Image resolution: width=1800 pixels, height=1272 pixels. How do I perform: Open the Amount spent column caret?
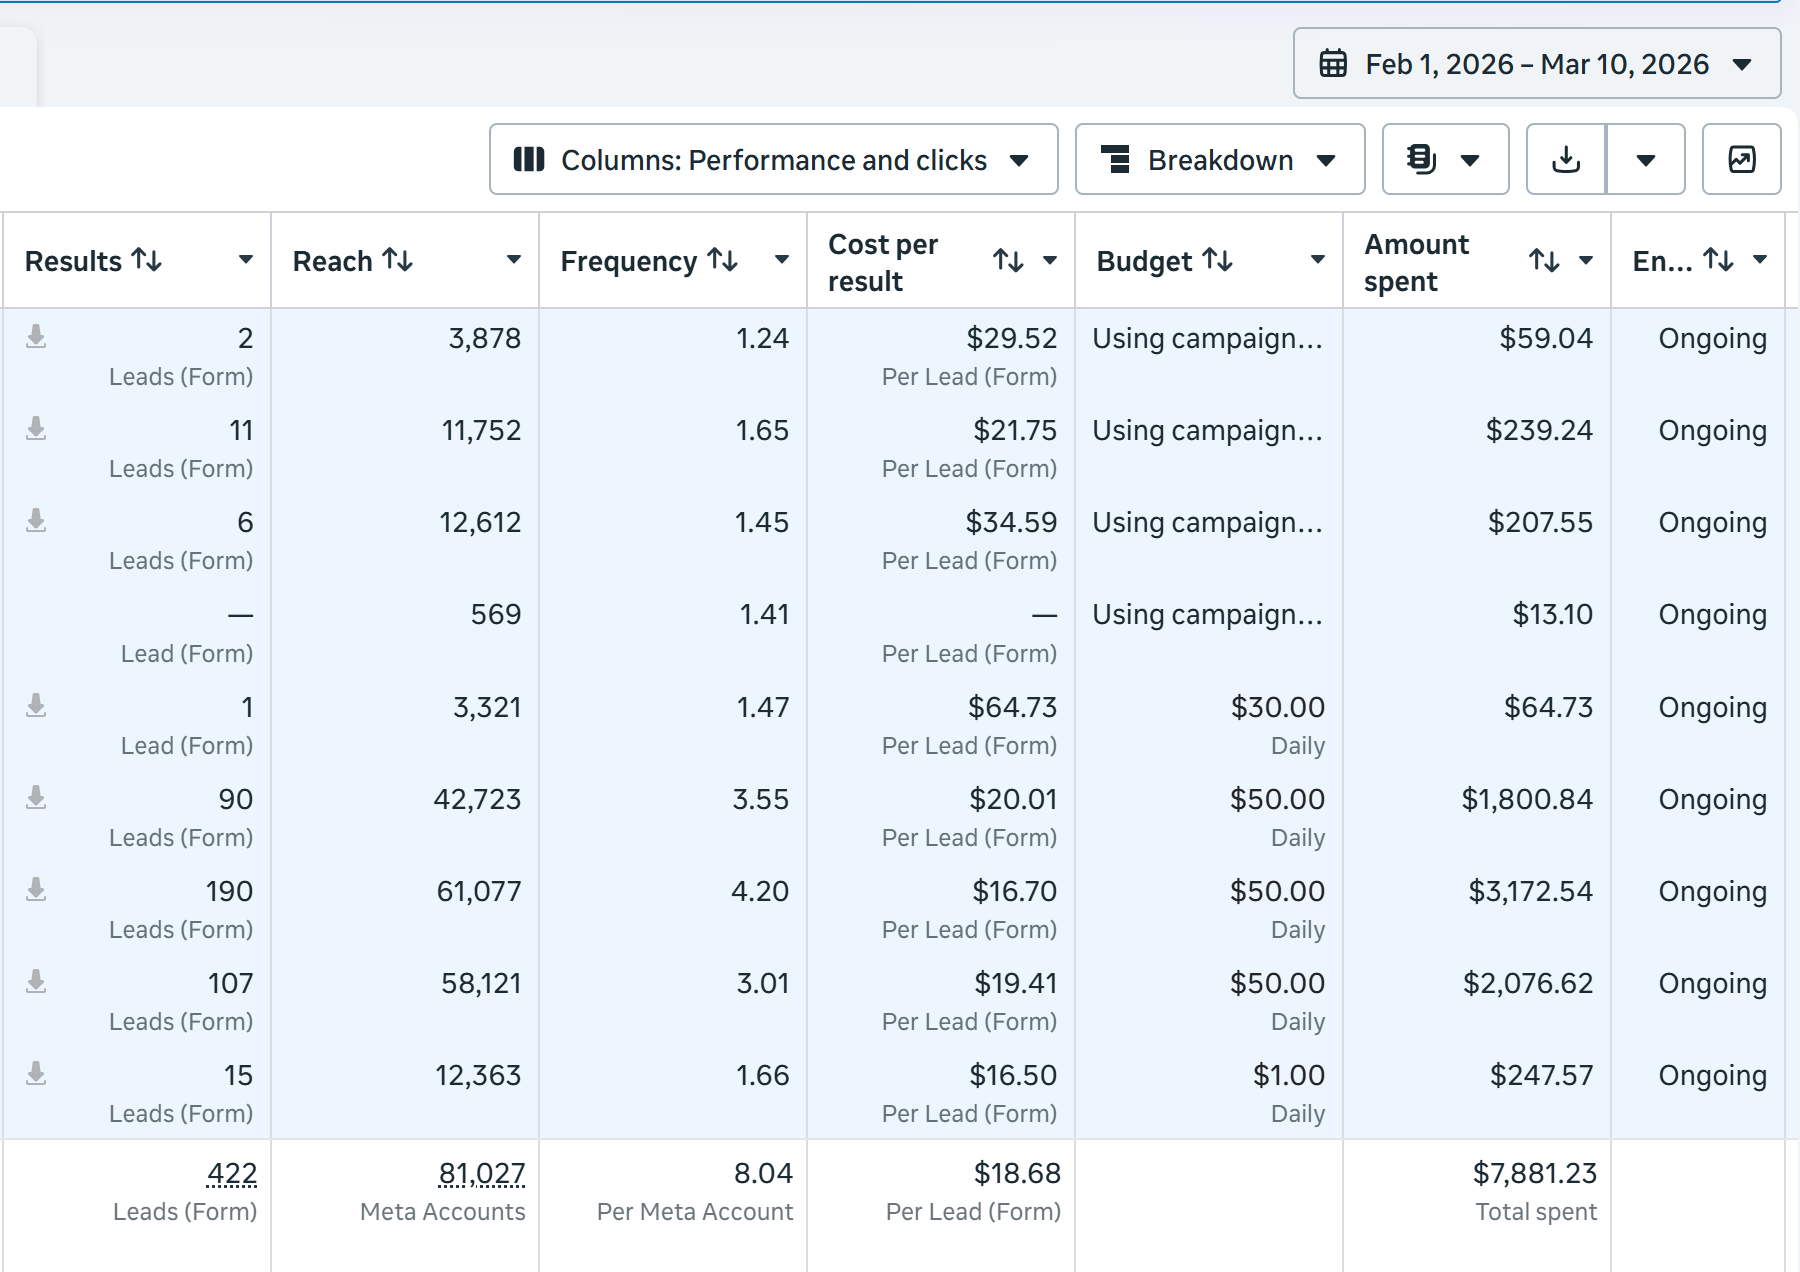pos(1585,260)
